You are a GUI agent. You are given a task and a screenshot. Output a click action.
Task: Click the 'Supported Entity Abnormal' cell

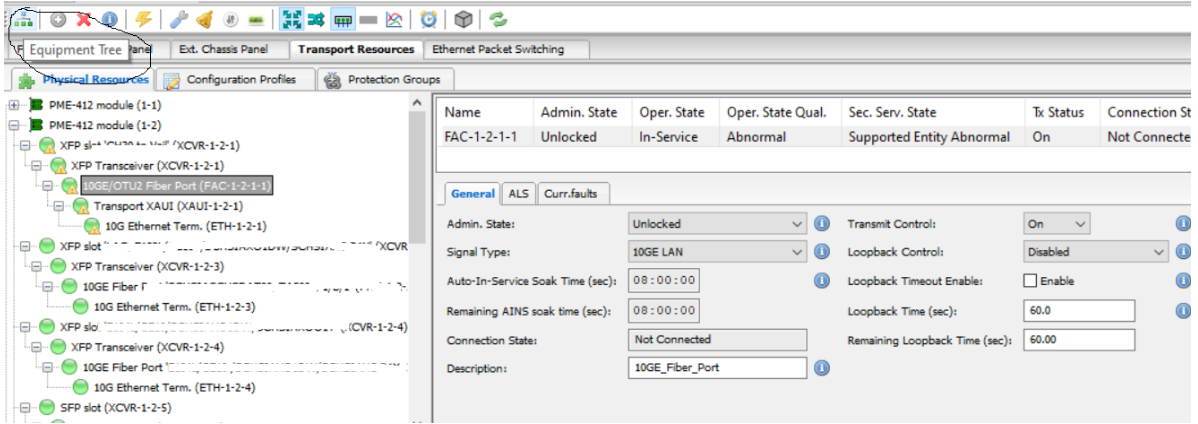coord(929,137)
